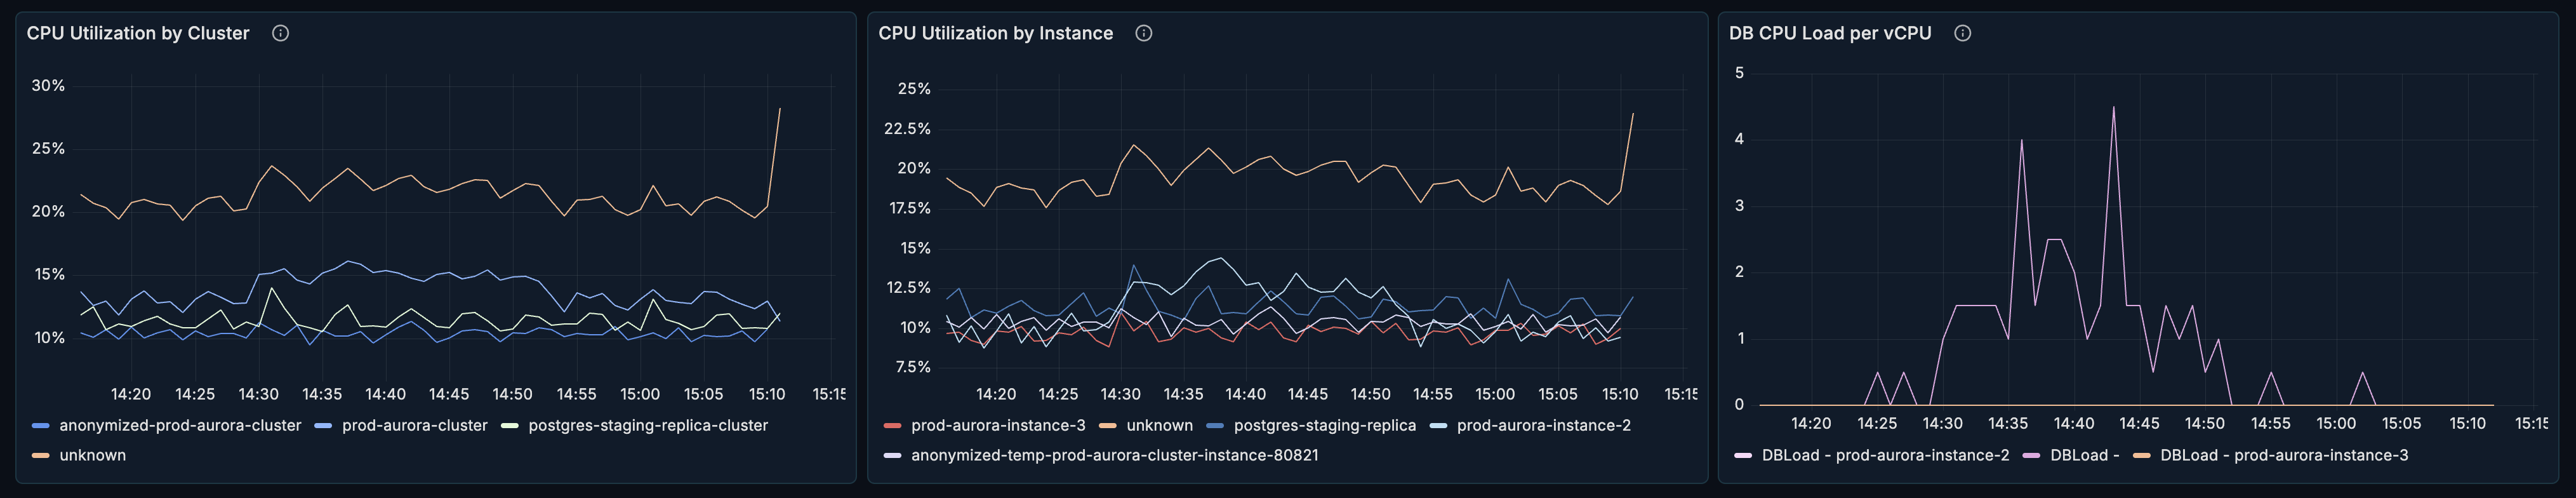The image size is (2576, 498).
Task: Click color marker of postgres-staging-replica-cluster legend
Action: pyautogui.click(x=509, y=426)
